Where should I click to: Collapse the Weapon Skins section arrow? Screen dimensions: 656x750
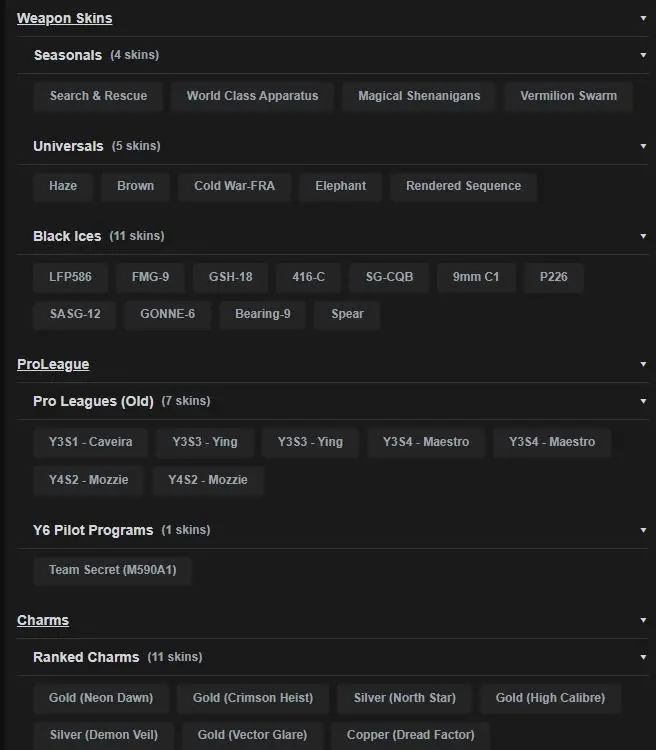(643, 18)
